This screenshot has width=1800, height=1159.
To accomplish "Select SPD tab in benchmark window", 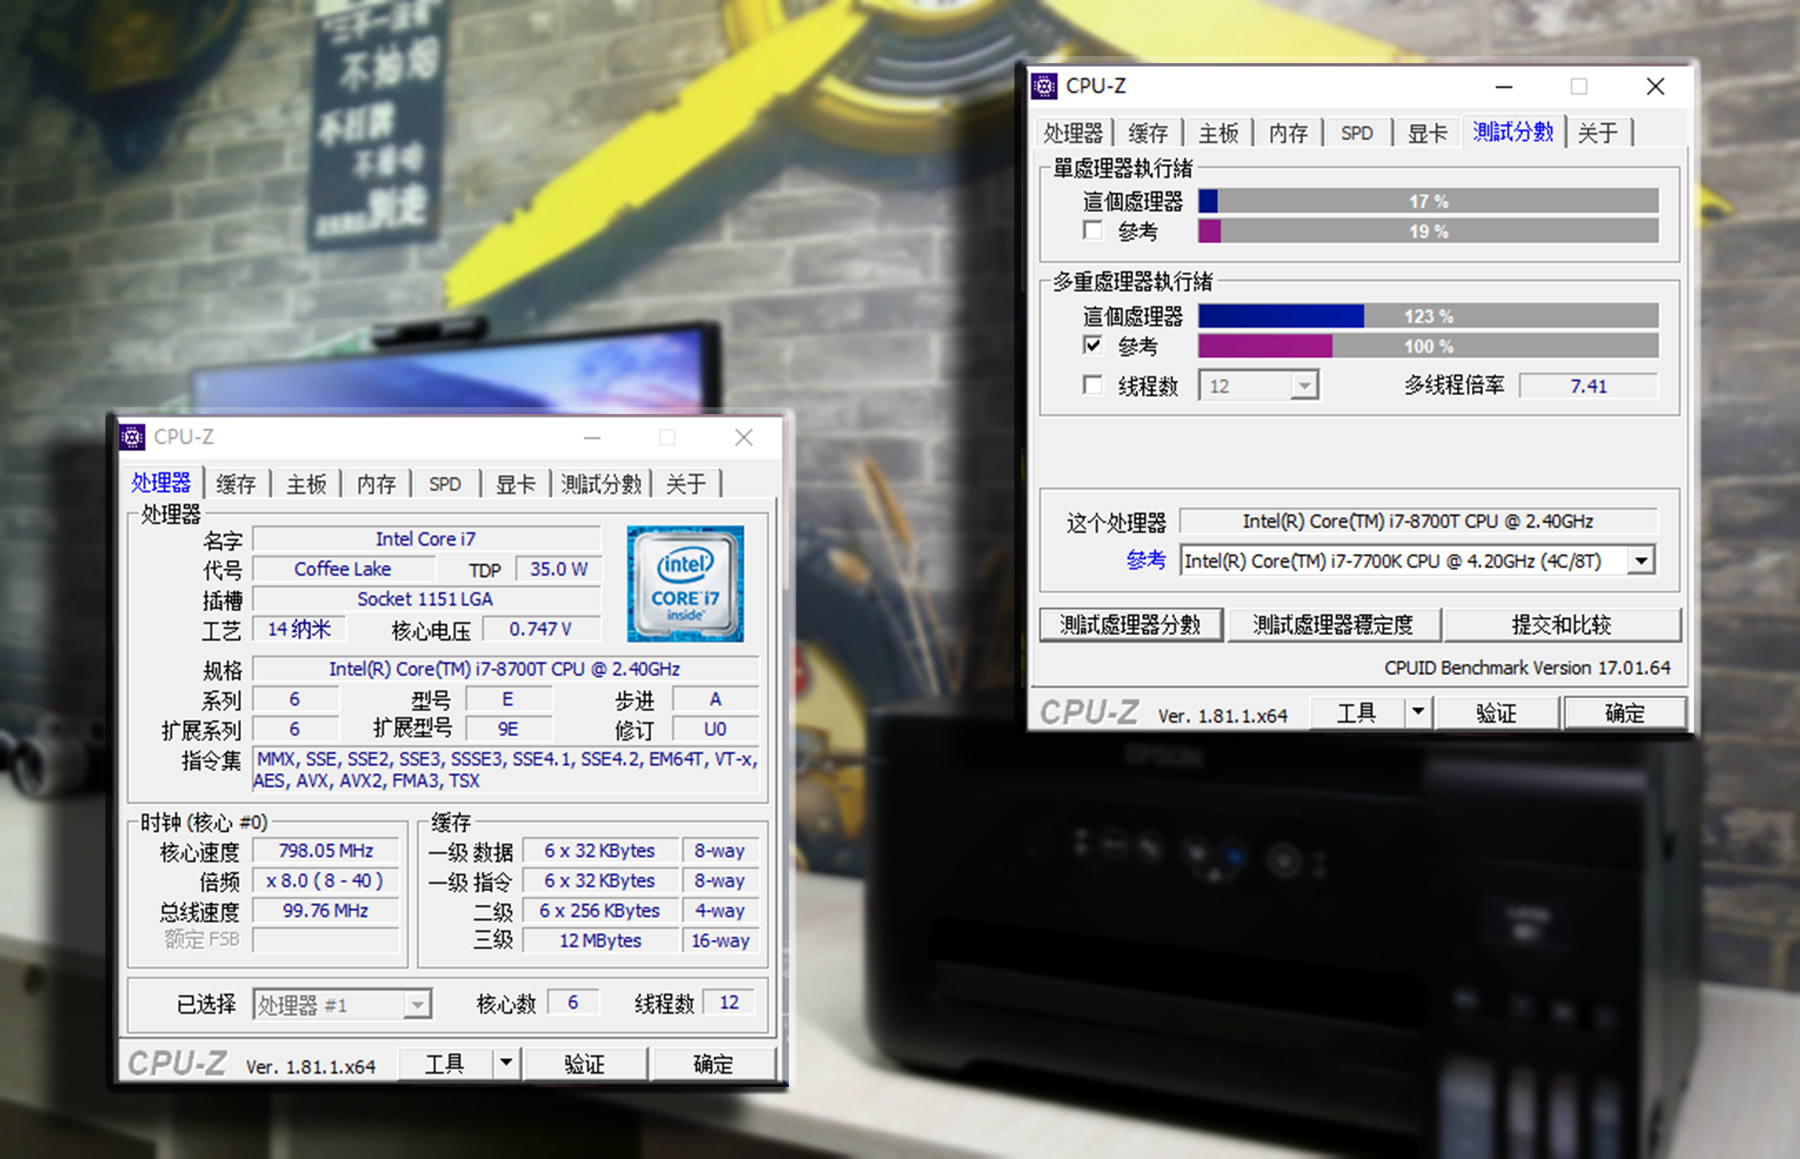I will tap(1357, 133).
